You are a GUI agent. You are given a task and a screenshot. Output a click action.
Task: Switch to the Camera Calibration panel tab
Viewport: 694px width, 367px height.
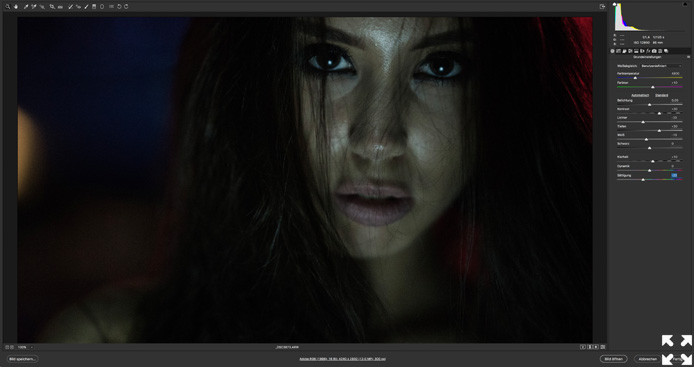coord(654,51)
